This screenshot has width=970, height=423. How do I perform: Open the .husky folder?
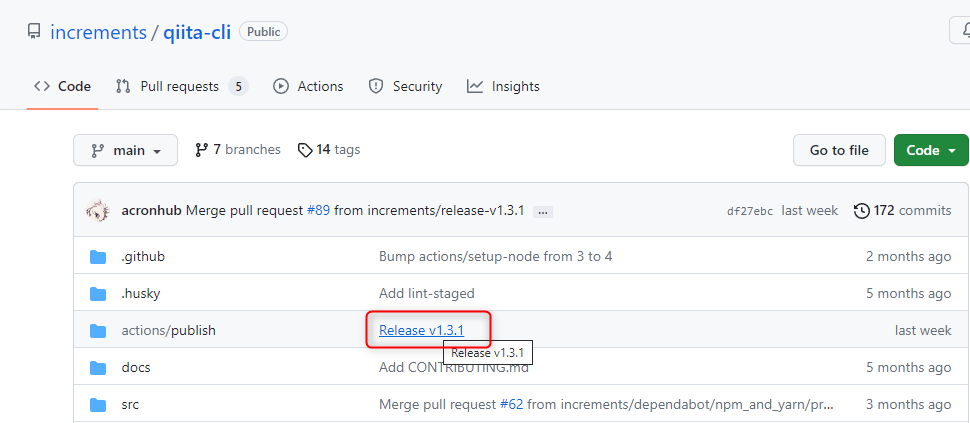[141, 294]
